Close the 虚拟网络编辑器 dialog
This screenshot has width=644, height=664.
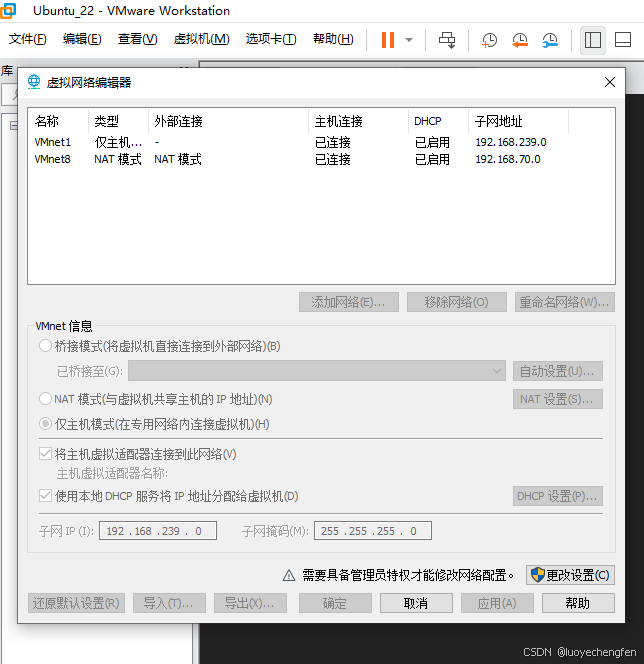pyautogui.click(x=610, y=82)
